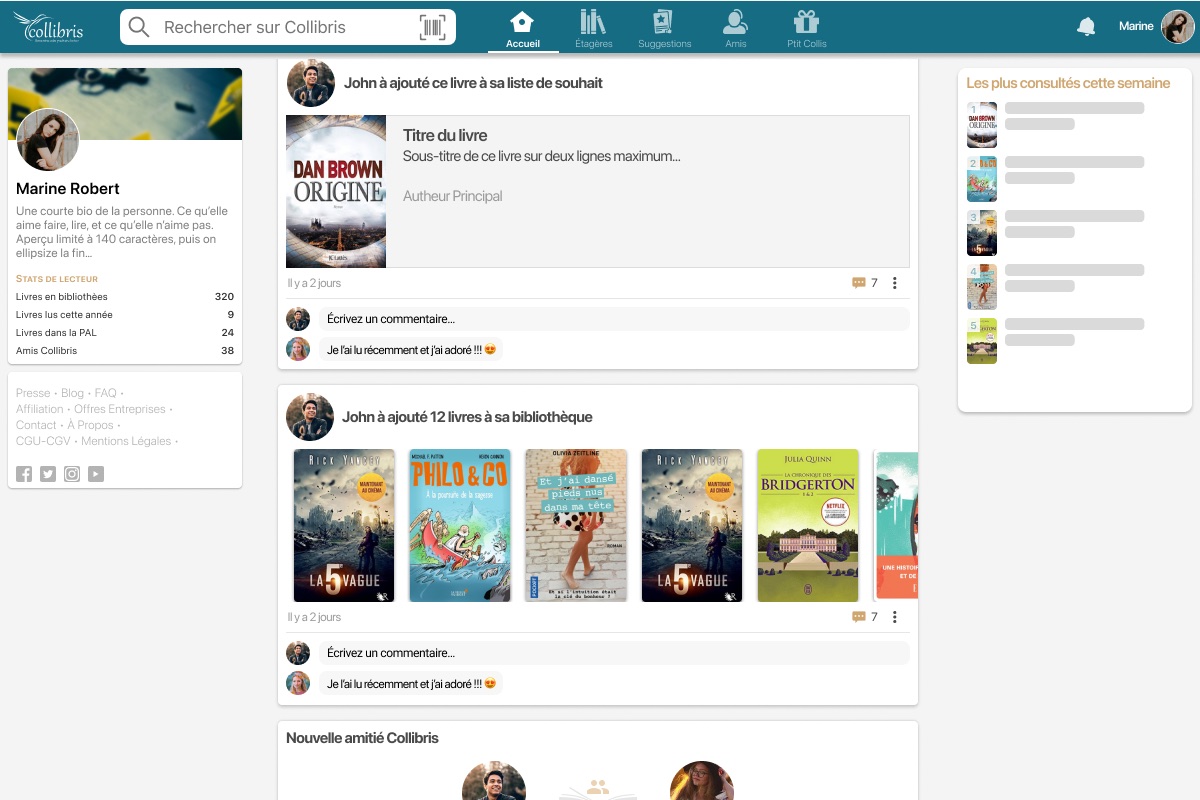Screen dimensions: 1200x800
Task: Open the À Propos link
Action: click(90, 425)
